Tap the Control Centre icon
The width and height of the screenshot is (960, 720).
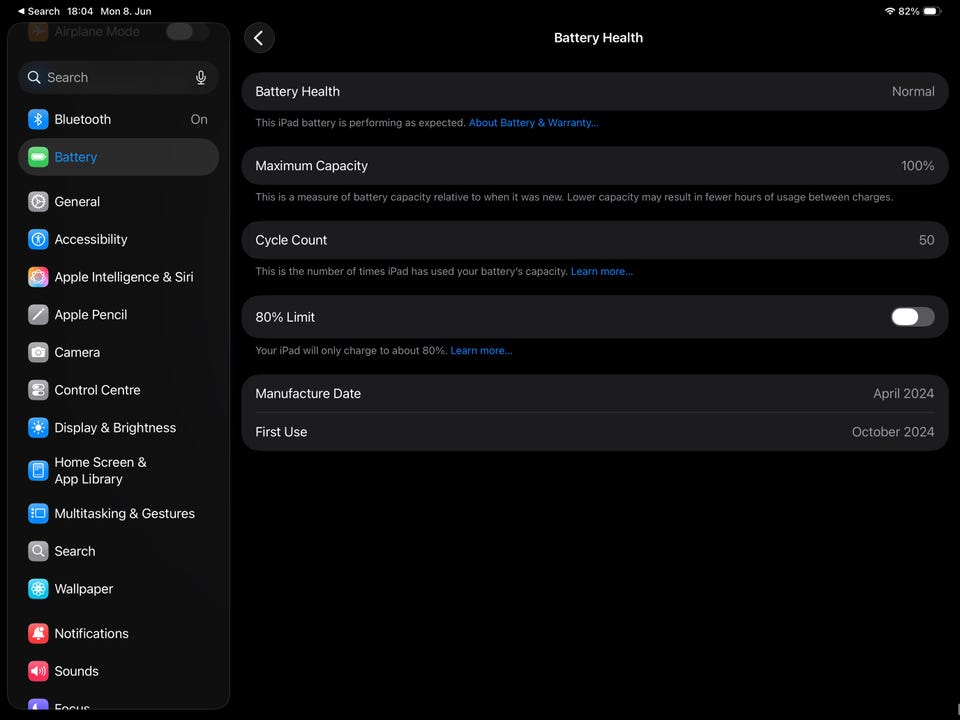pyautogui.click(x=38, y=390)
